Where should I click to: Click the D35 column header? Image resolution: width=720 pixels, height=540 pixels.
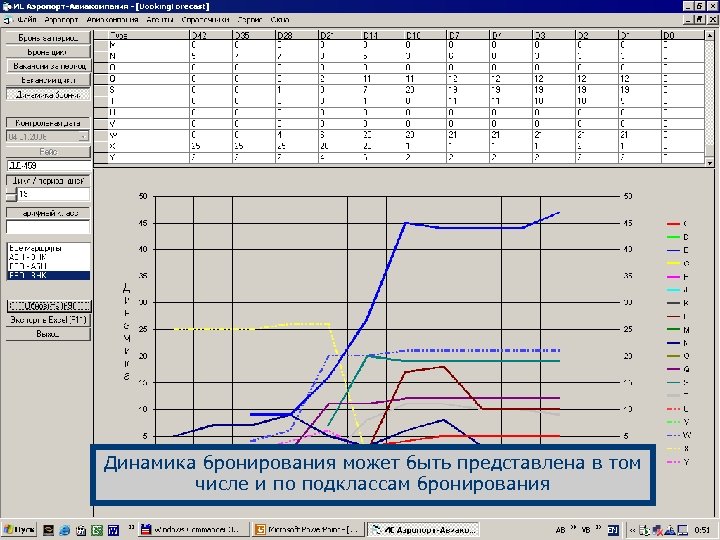(x=254, y=35)
